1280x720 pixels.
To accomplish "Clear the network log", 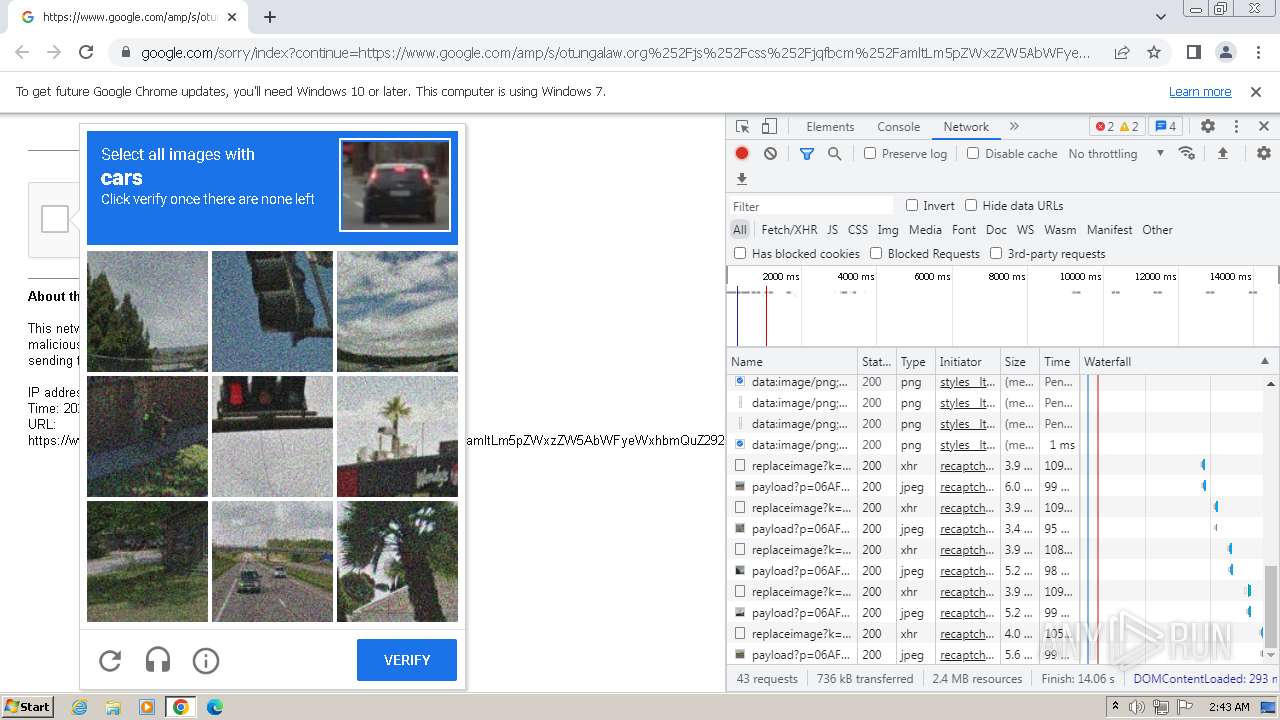I will (770, 153).
